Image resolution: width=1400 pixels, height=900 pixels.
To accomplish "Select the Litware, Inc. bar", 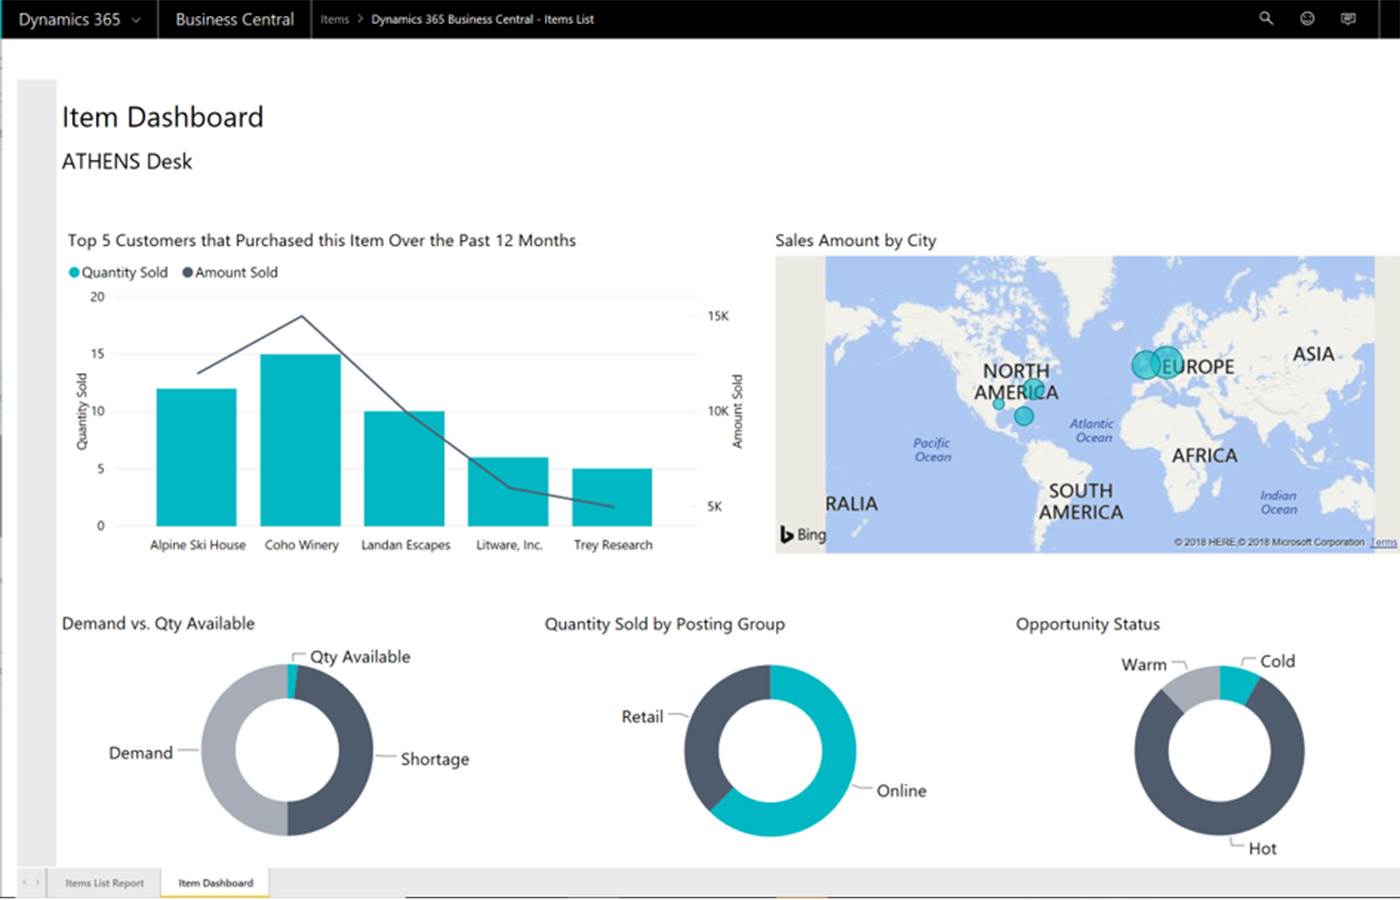I will click(508, 491).
